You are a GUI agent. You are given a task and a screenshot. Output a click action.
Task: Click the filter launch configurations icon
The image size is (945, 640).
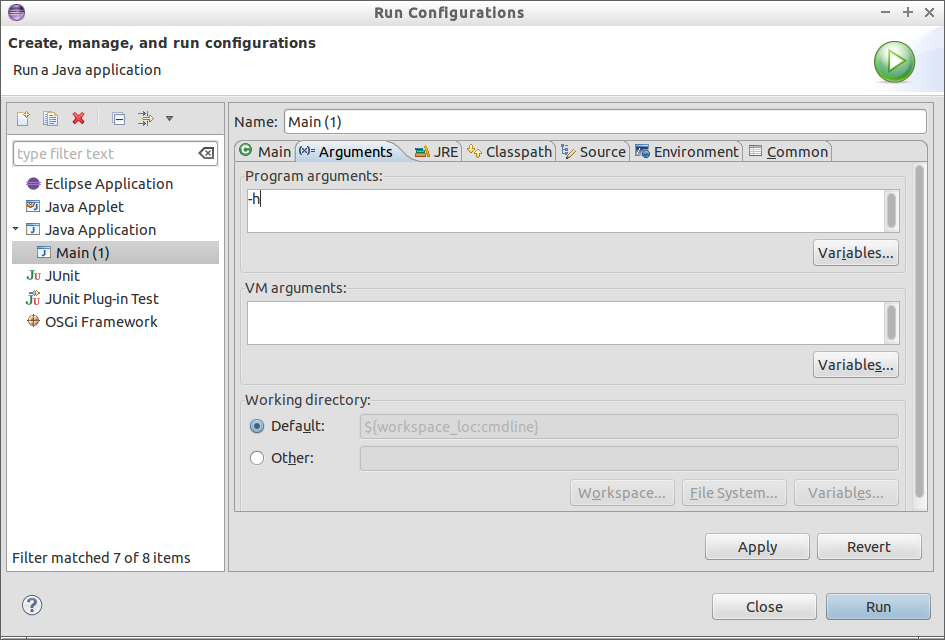[145, 119]
